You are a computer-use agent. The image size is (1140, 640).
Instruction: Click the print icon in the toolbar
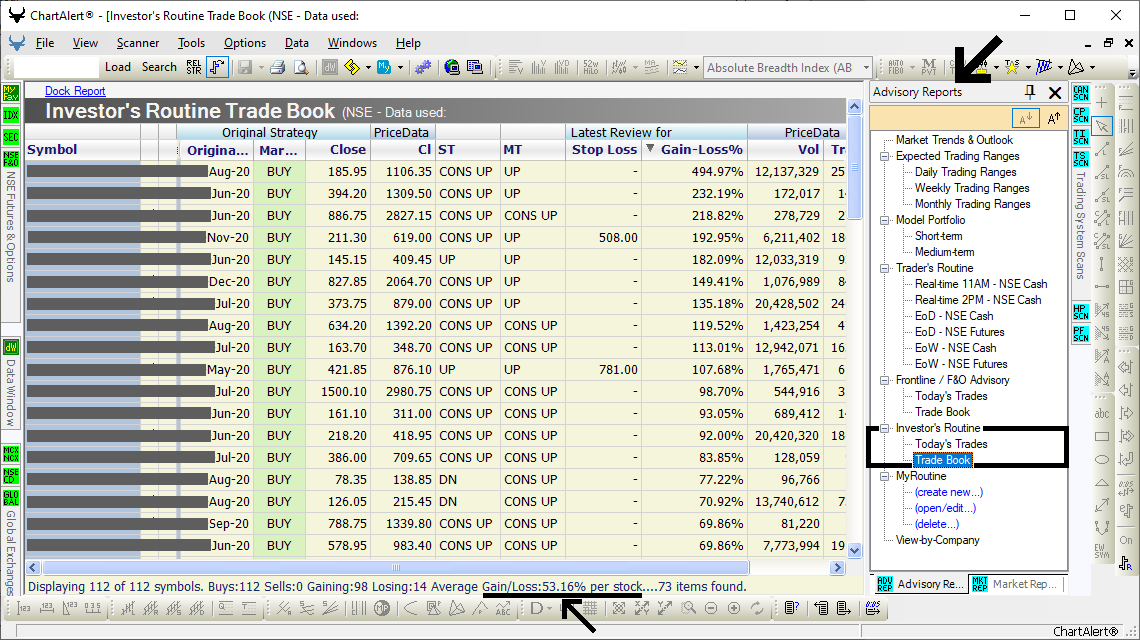277,67
